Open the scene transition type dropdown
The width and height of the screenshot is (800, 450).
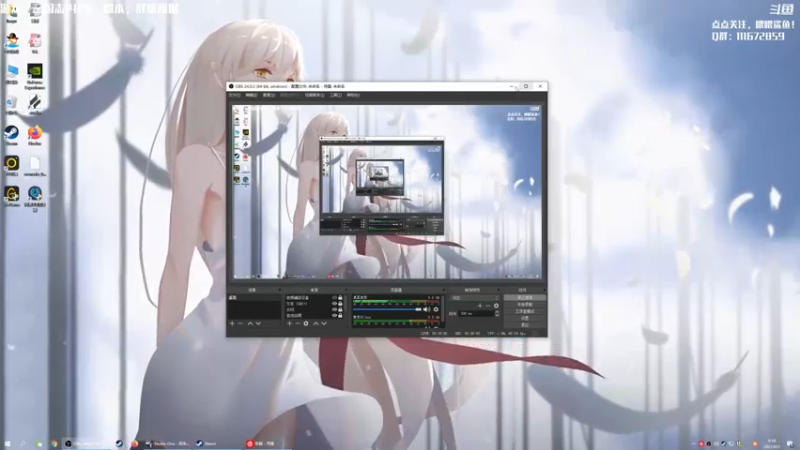click(474, 298)
